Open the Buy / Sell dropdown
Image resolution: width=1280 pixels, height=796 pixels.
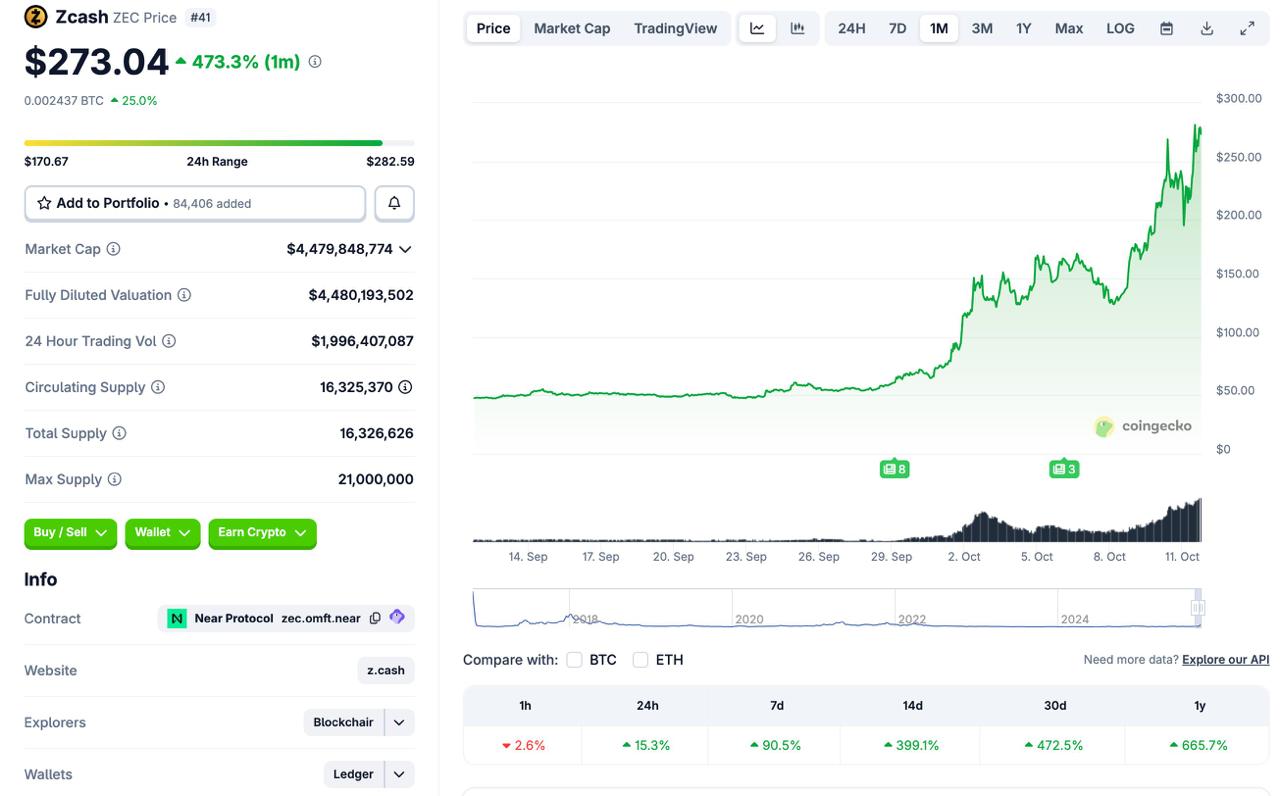click(x=70, y=533)
